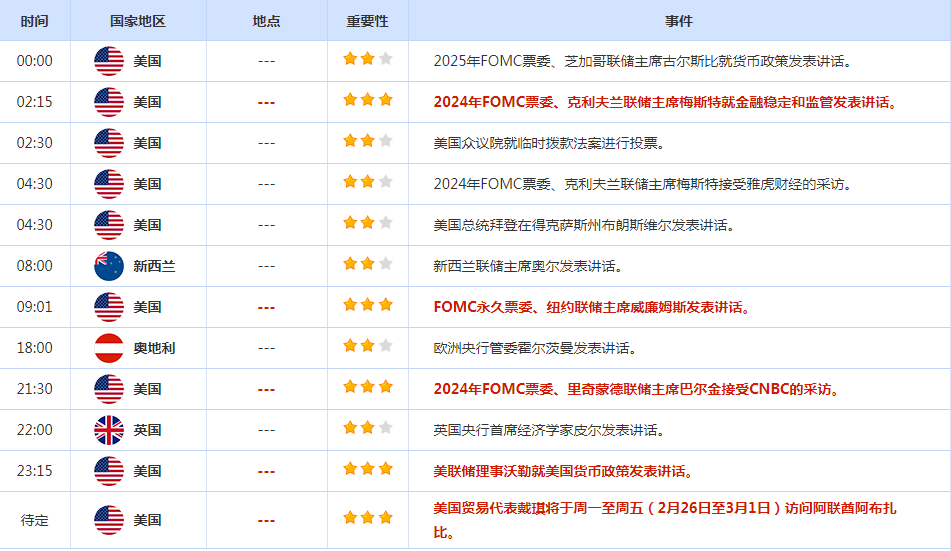Click the US flag in the 23:15 row
This screenshot has width=951, height=551.
coord(109,471)
